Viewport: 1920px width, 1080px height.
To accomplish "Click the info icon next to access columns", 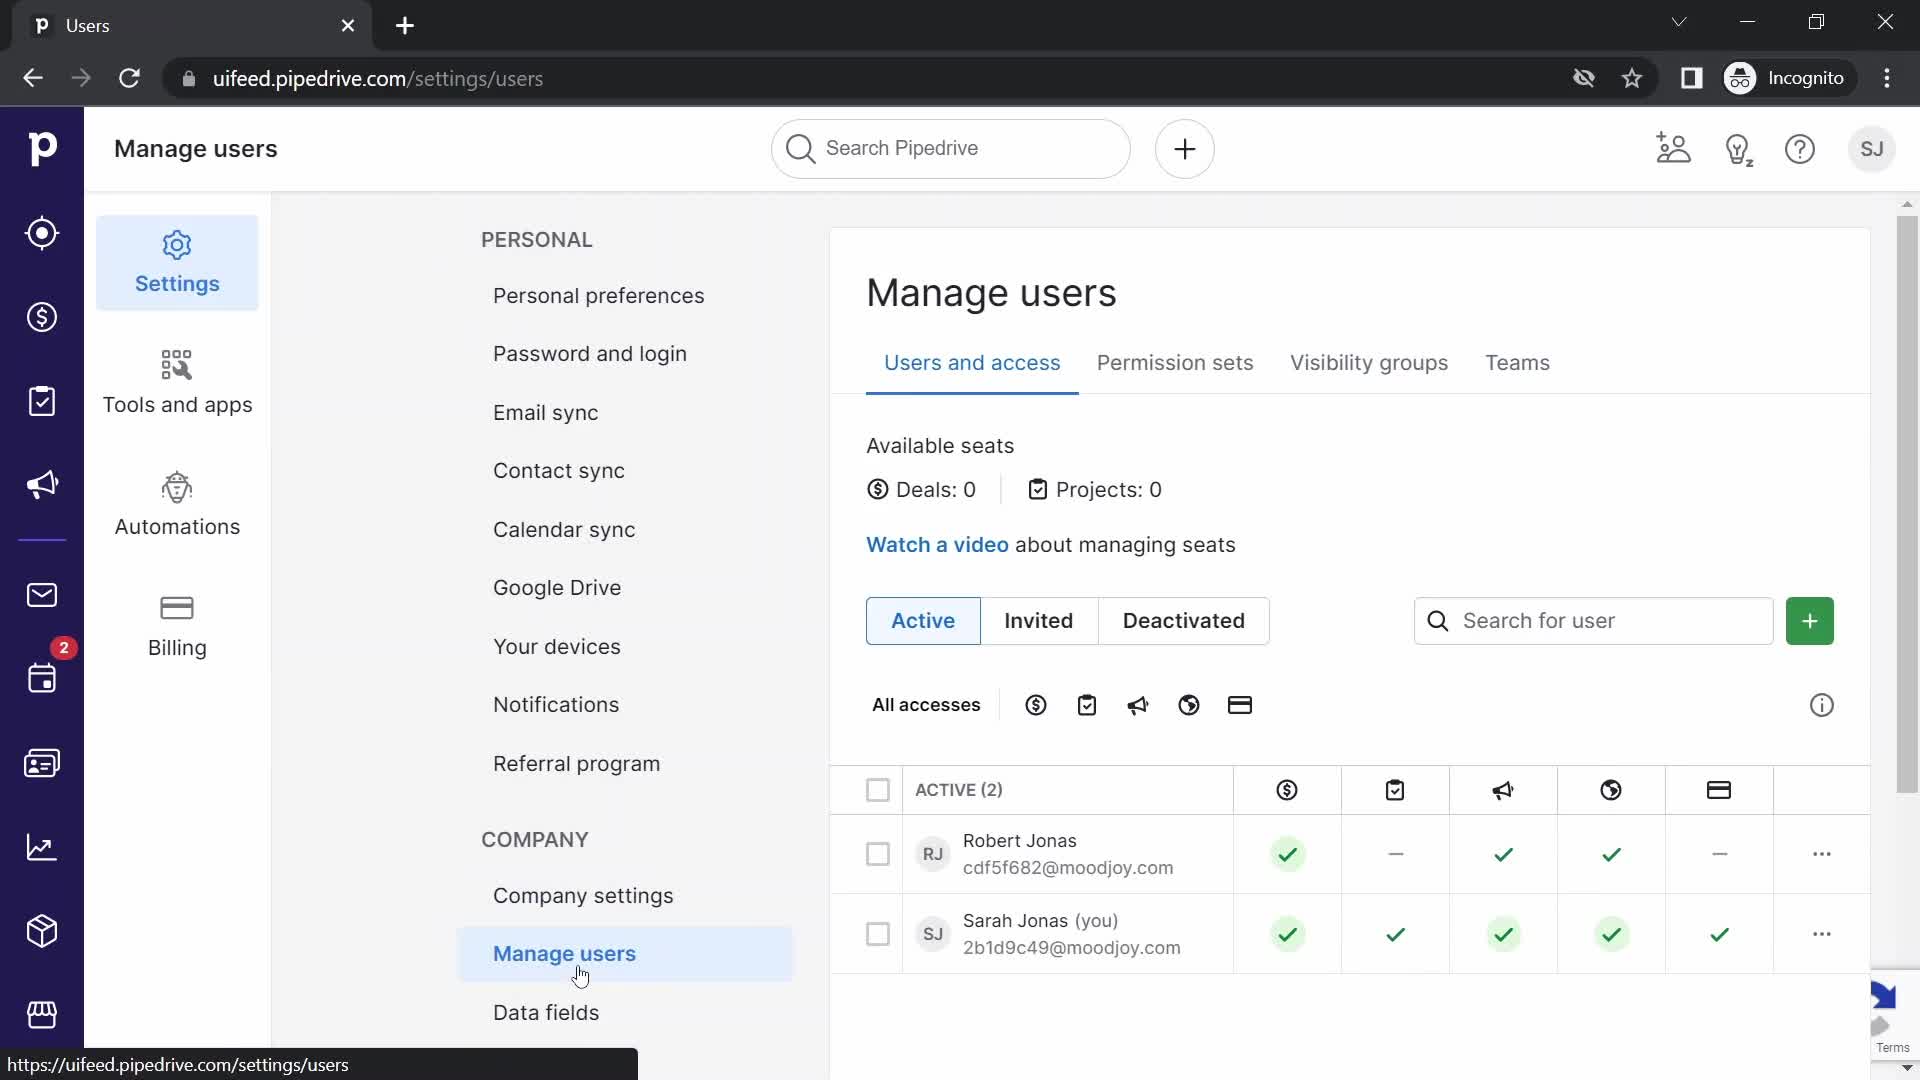I will (1821, 705).
